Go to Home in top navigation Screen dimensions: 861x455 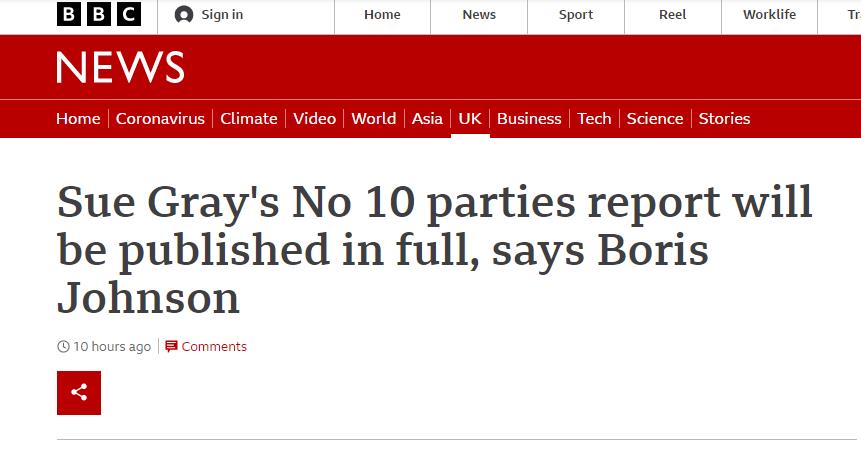[x=382, y=15]
